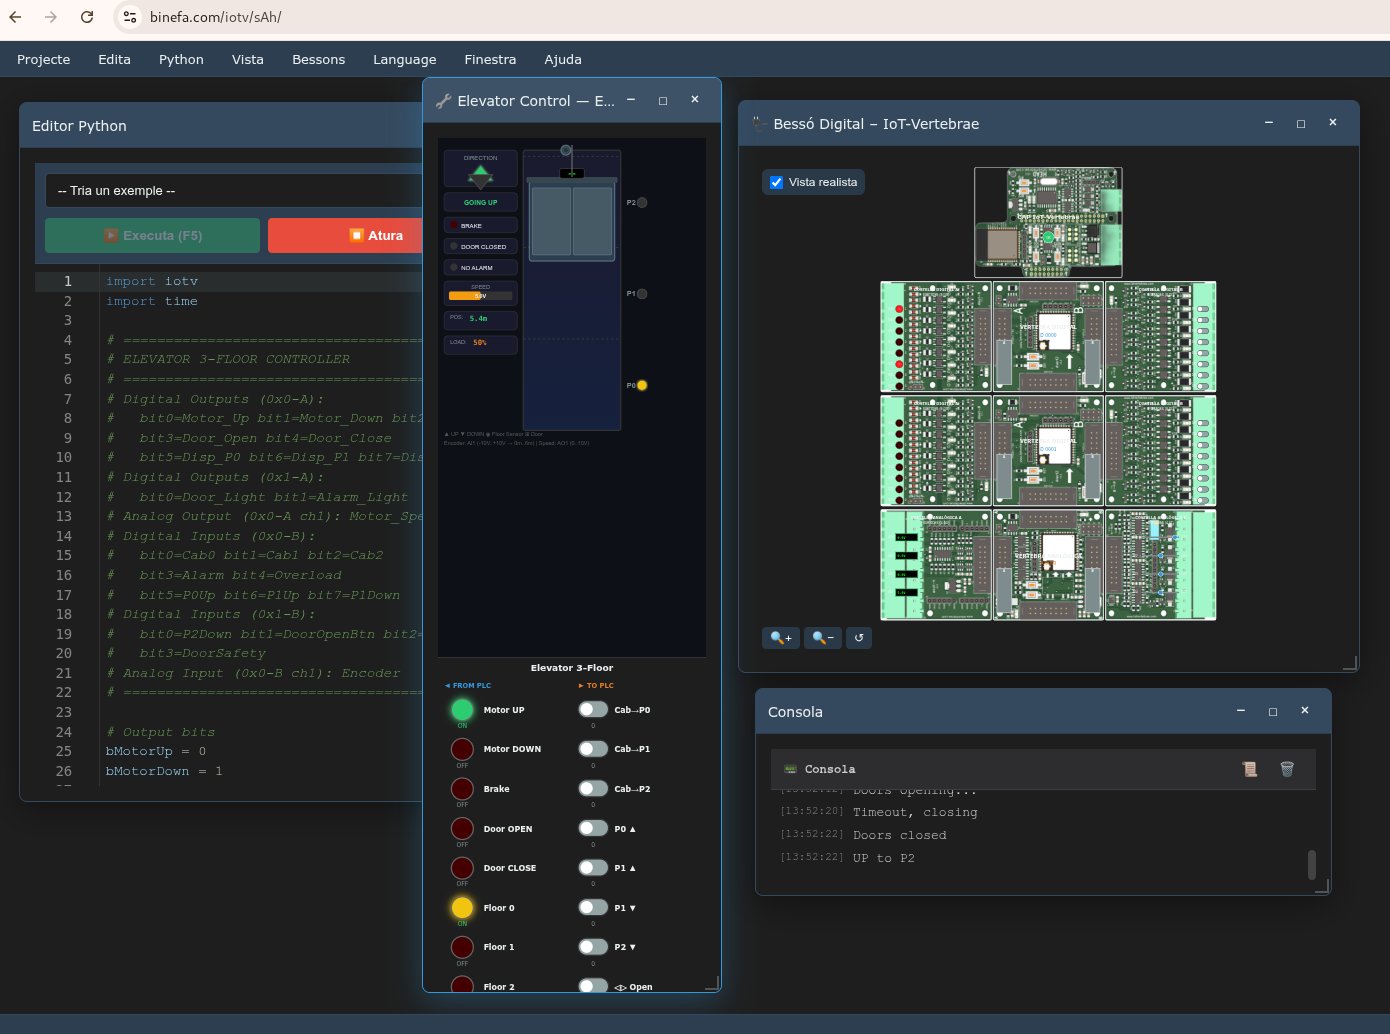The width and height of the screenshot is (1390, 1034).
Task: Click the browser reload icon
Action: (87, 17)
